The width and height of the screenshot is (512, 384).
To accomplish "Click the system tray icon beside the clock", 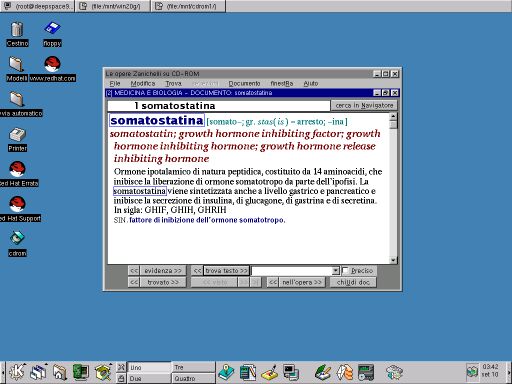I will tap(472, 371).
